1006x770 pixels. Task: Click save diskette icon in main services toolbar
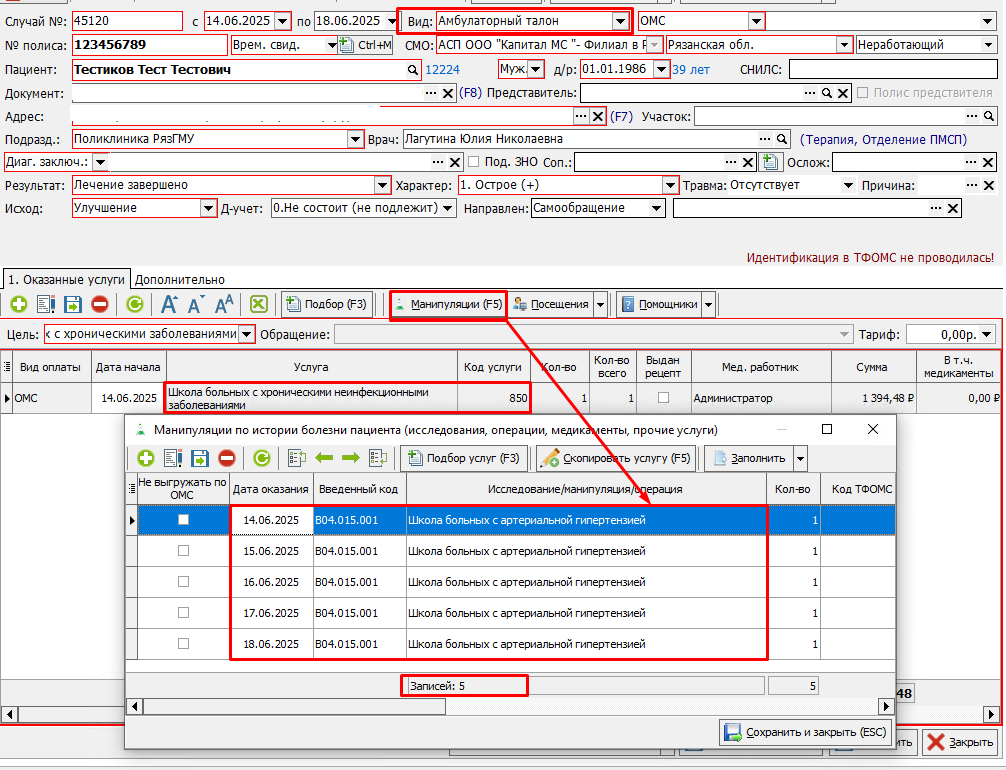click(x=73, y=304)
